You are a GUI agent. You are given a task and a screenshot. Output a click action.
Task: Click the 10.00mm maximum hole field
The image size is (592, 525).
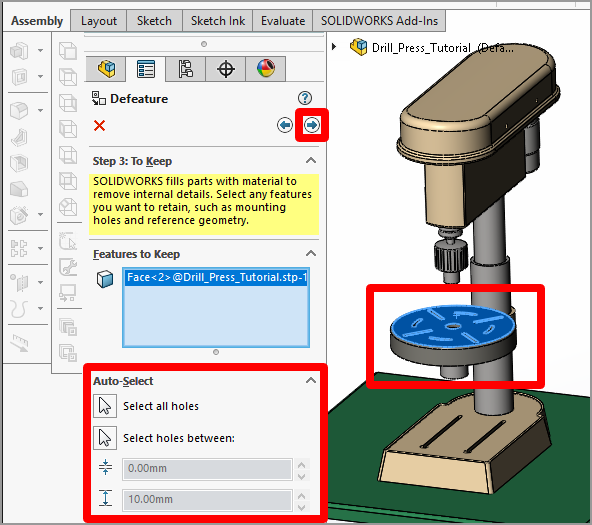pos(207,500)
